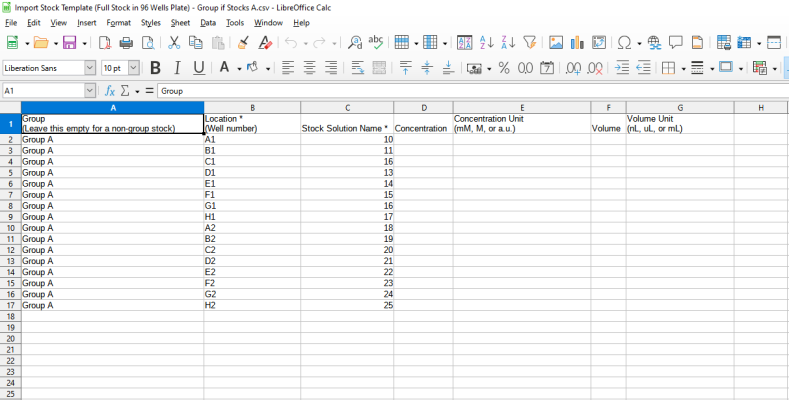
Task: Open the Function Wizard fx icon
Action: (110, 90)
